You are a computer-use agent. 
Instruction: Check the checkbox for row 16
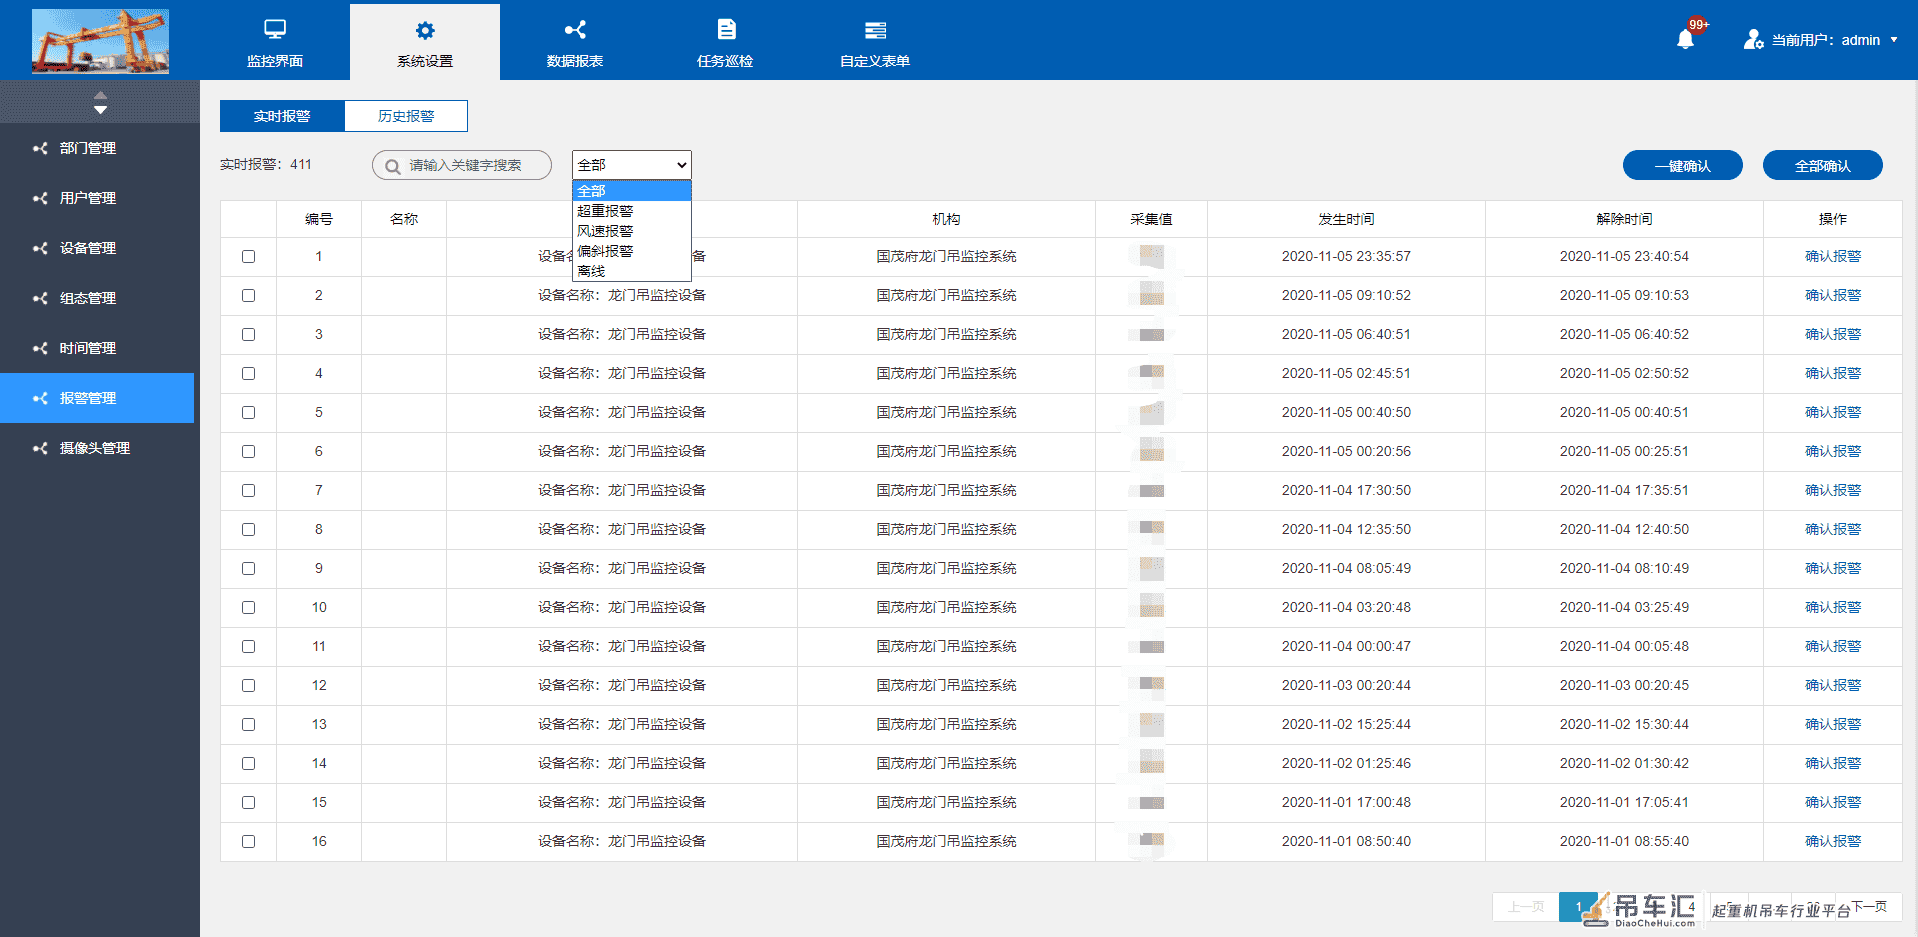click(248, 841)
